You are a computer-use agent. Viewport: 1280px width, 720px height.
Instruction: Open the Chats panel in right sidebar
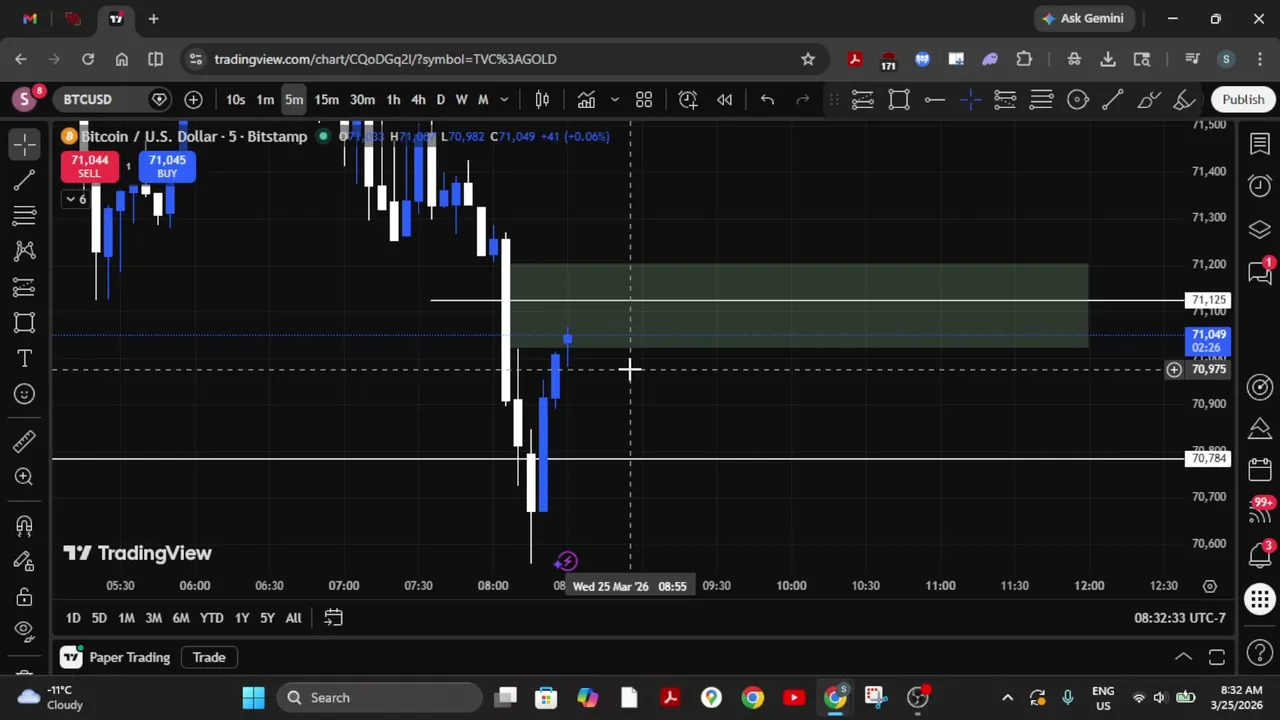1260,272
